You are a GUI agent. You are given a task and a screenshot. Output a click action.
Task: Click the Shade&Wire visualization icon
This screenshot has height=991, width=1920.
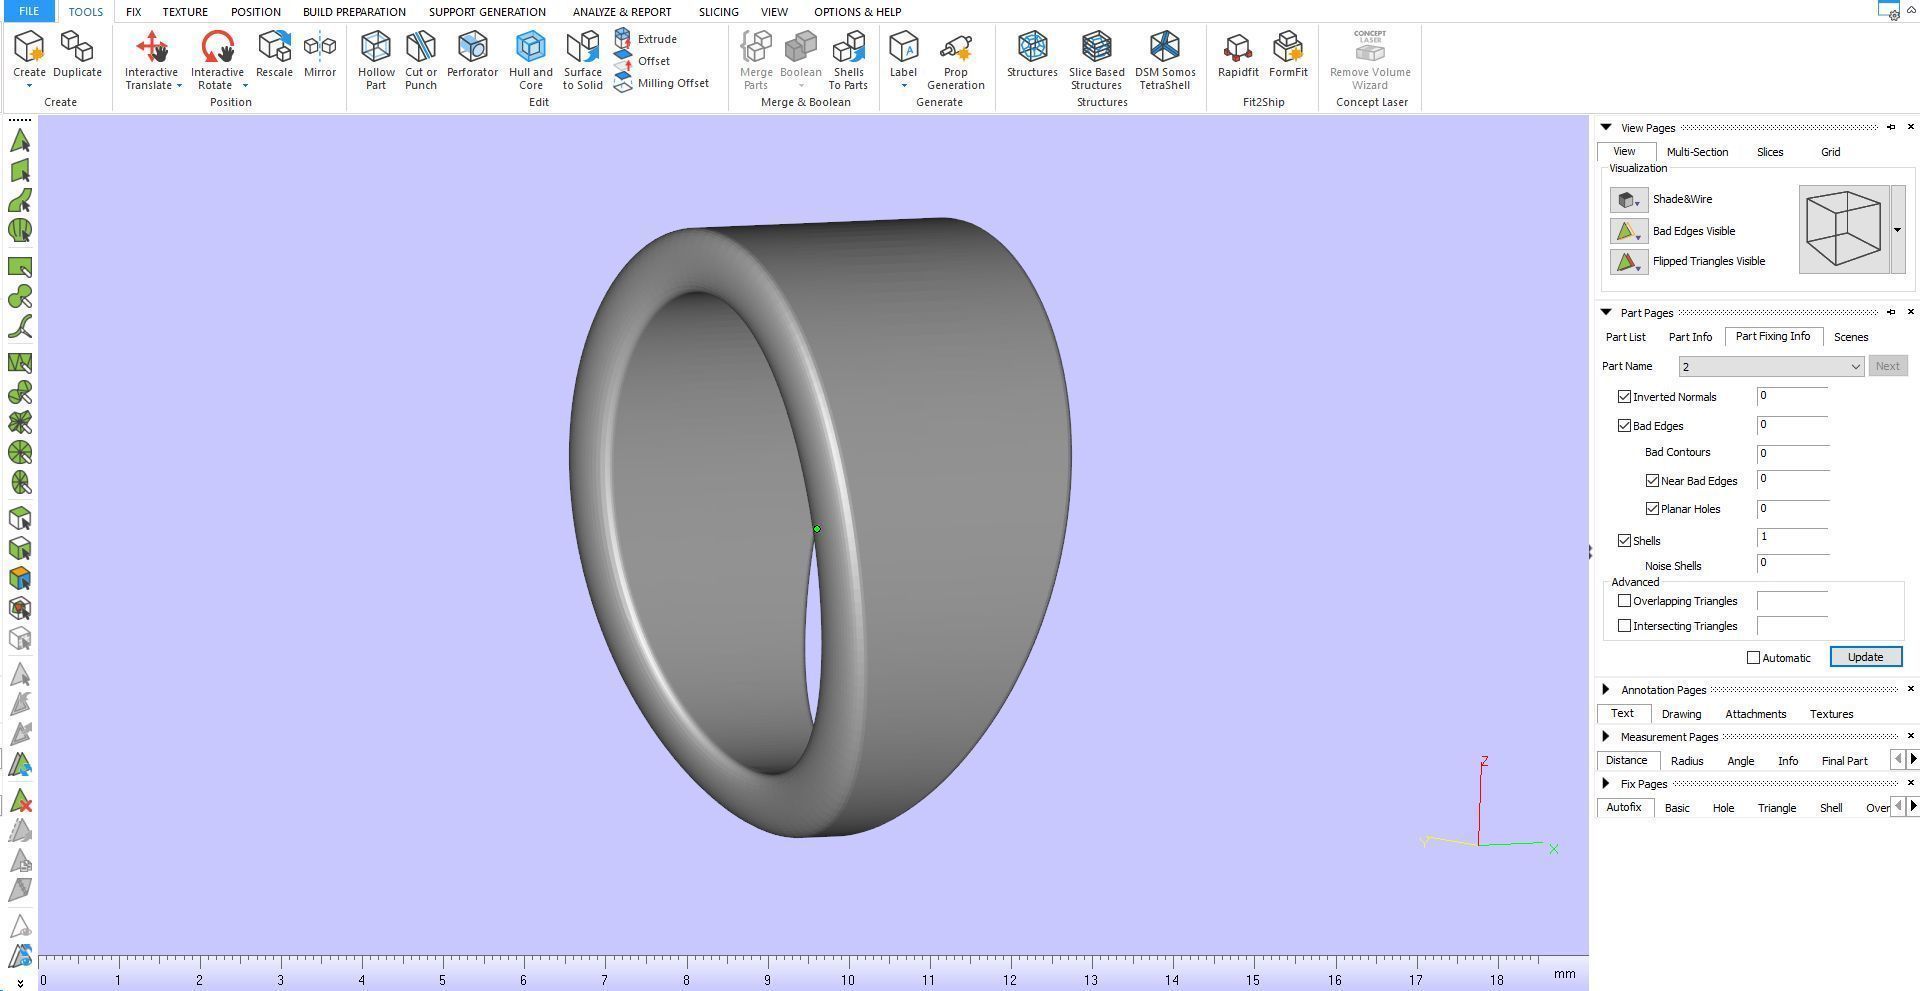(x=1629, y=200)
